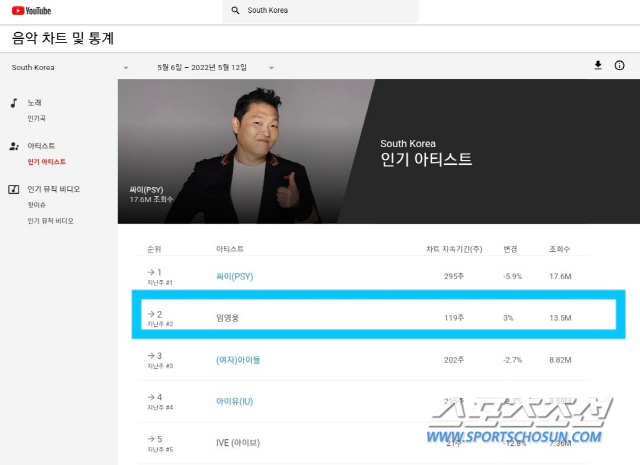Click the 202주 value
The image size is (640, 465).
454,360
